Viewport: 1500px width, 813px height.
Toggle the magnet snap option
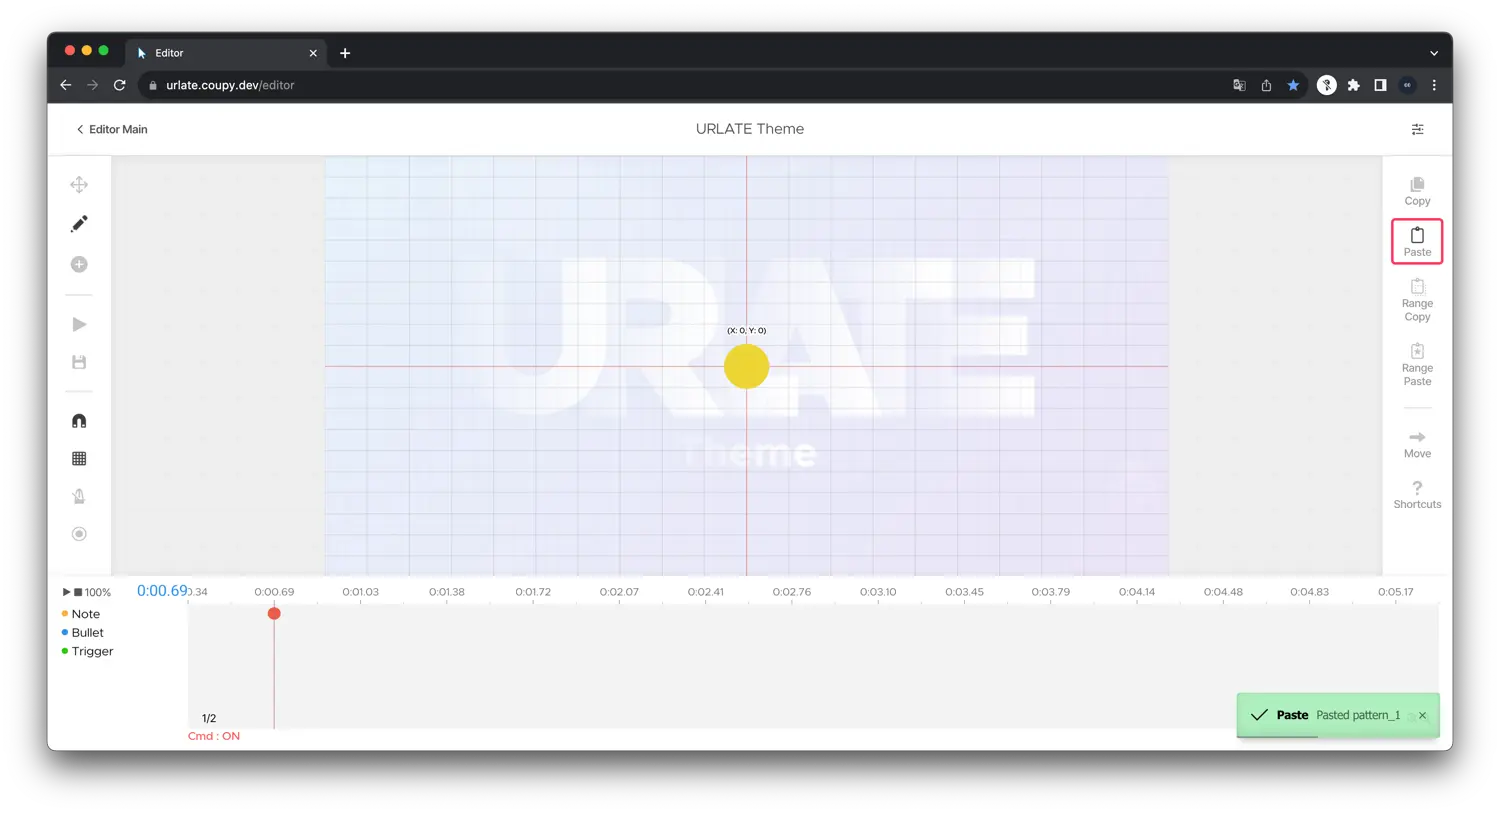[x=79, y=421]
